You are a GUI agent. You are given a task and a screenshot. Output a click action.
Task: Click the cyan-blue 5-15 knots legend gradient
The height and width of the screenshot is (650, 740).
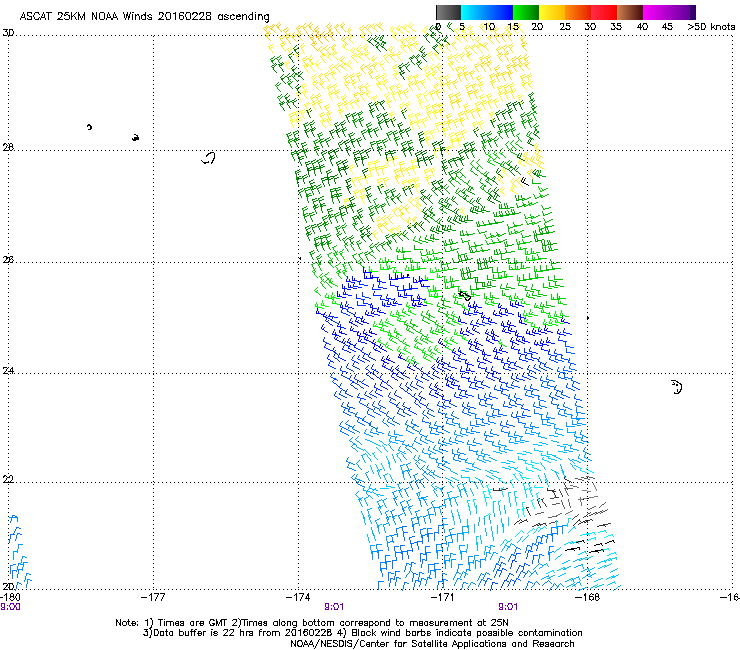coord(487,12)
